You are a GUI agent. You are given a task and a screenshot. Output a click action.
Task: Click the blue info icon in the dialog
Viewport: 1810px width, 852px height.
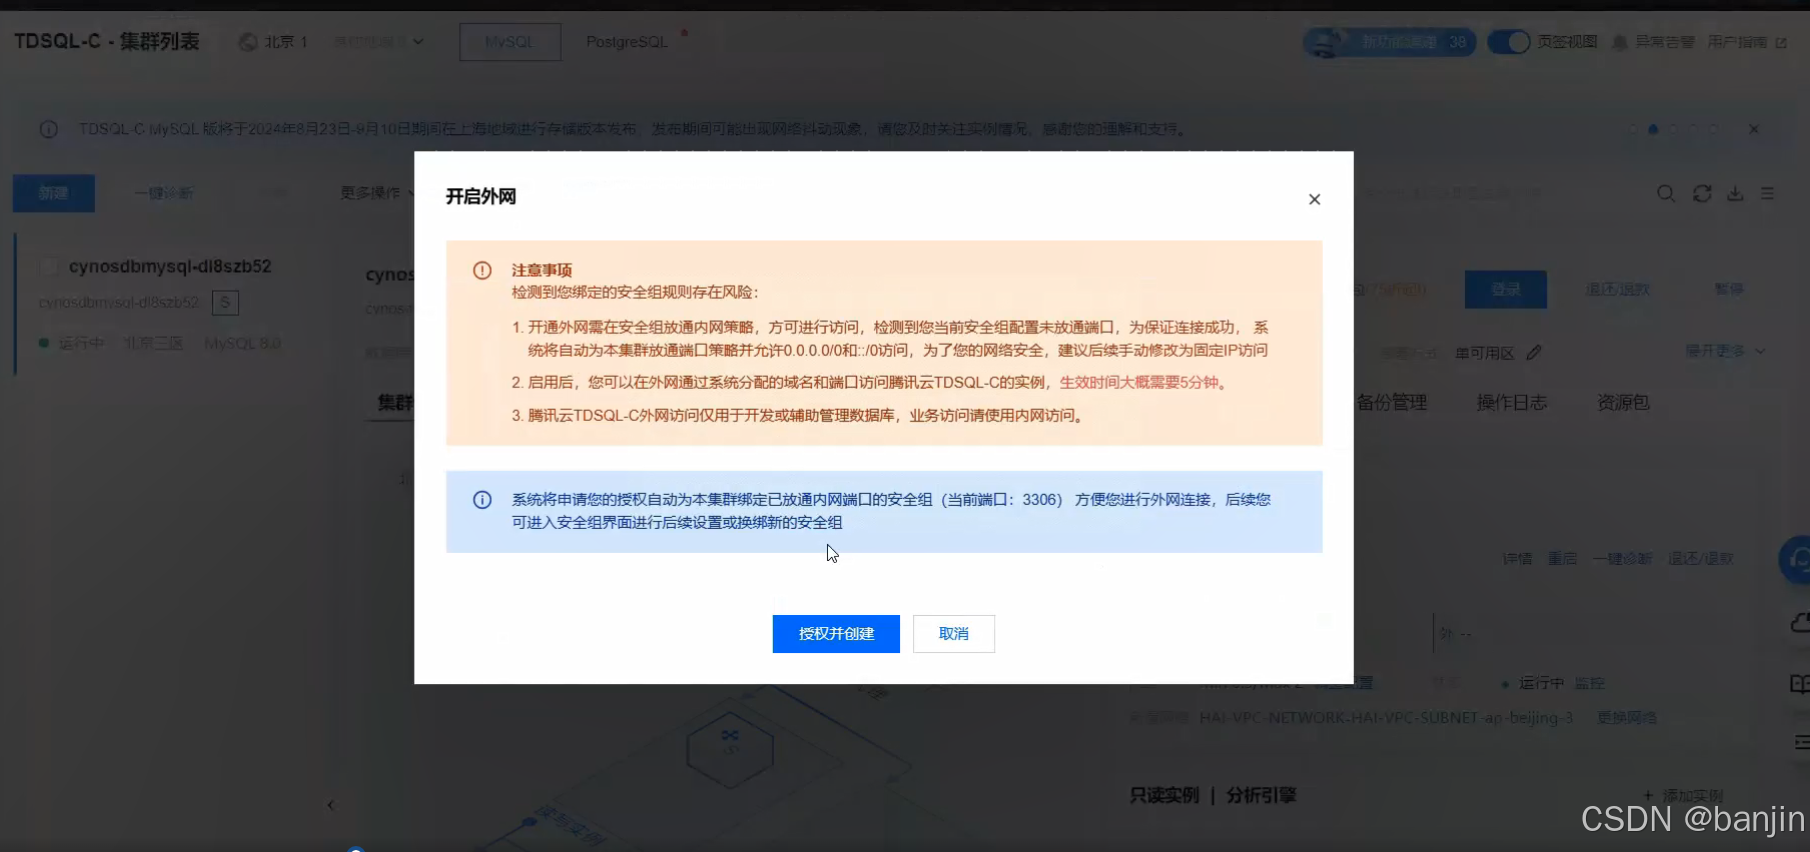tap(482, 500)
